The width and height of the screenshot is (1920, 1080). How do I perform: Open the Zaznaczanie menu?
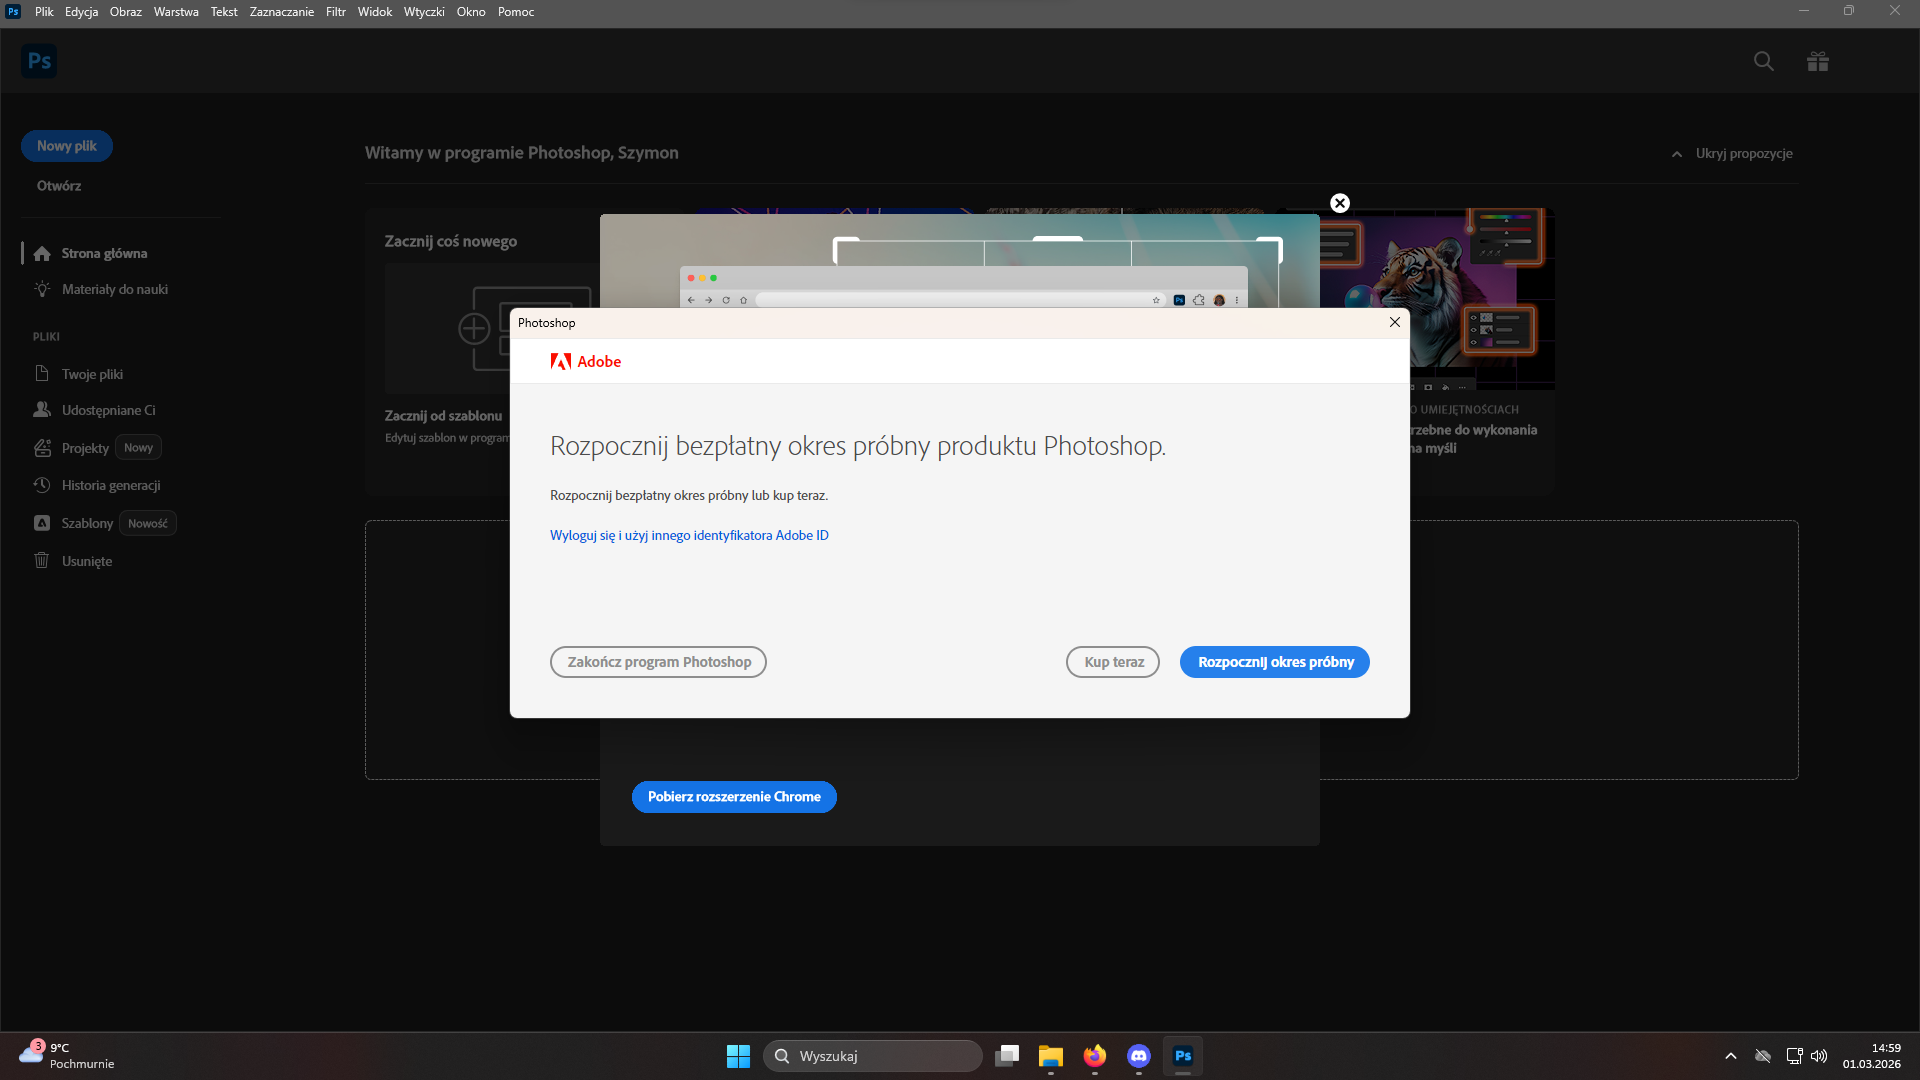point(282,12)
